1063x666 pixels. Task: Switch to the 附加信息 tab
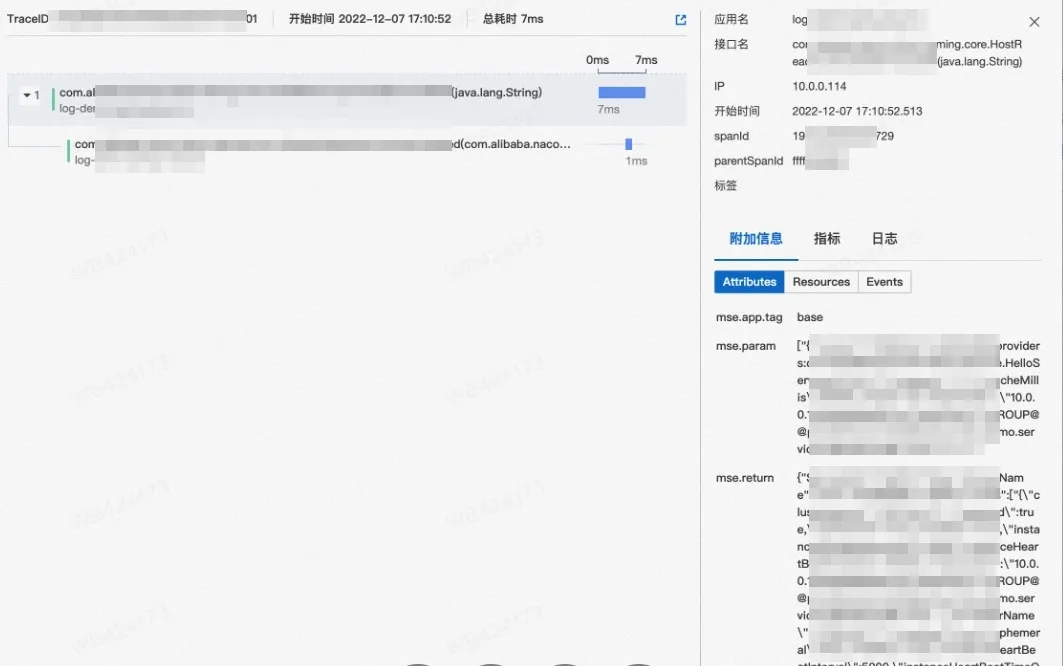coord(756,239)
